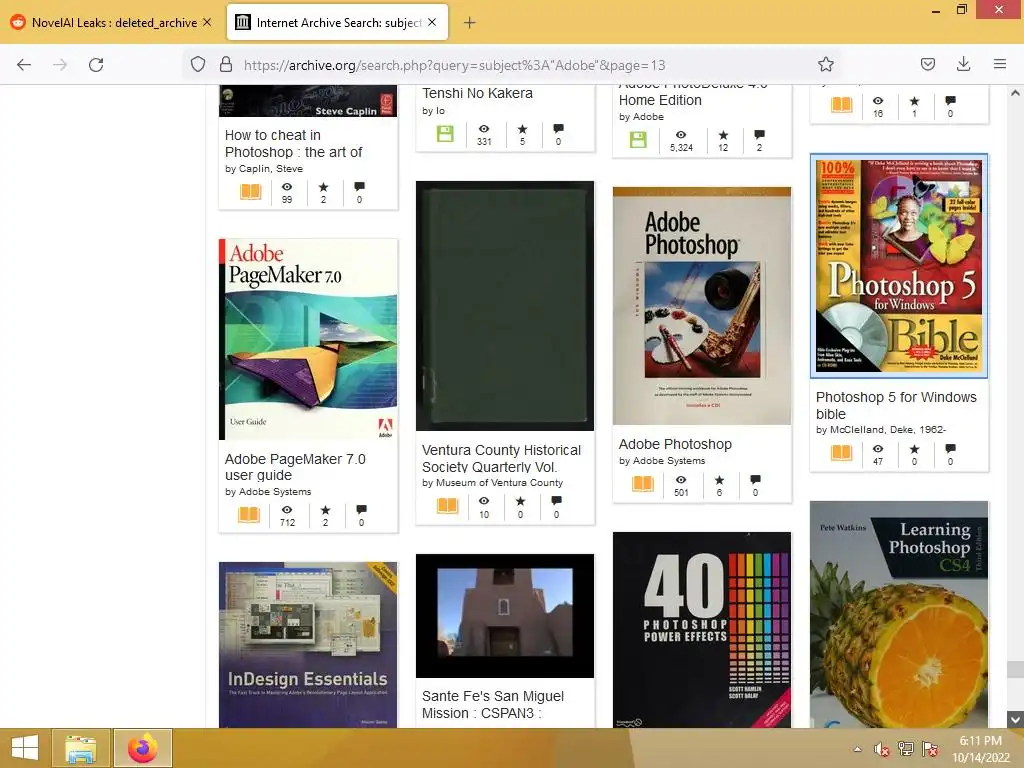Click reviews bubble on Adobe PageMaker 7.0

(x=361, y=509)
